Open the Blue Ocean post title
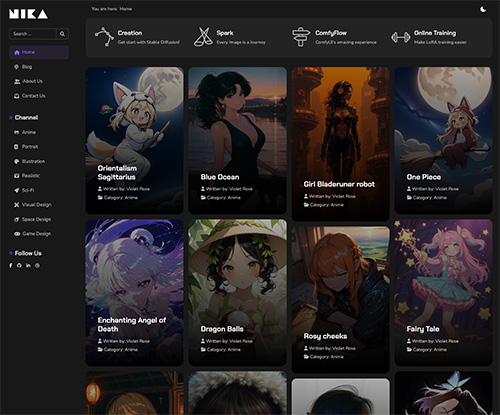This screenshot has height=415, width=500. (x=220, y=177)
